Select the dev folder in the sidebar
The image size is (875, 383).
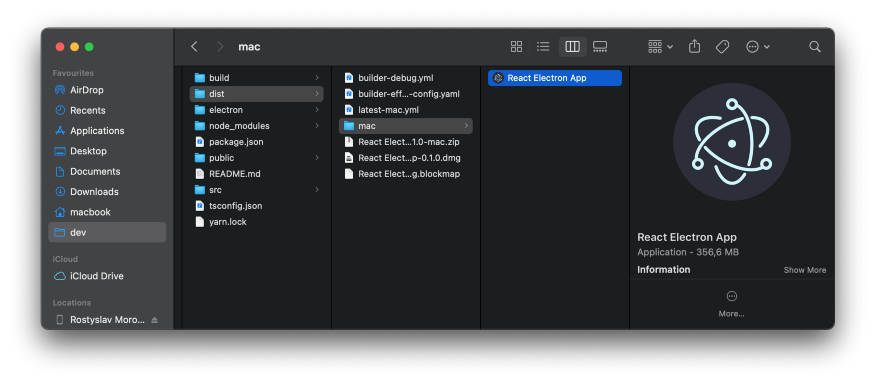point(107,232)
